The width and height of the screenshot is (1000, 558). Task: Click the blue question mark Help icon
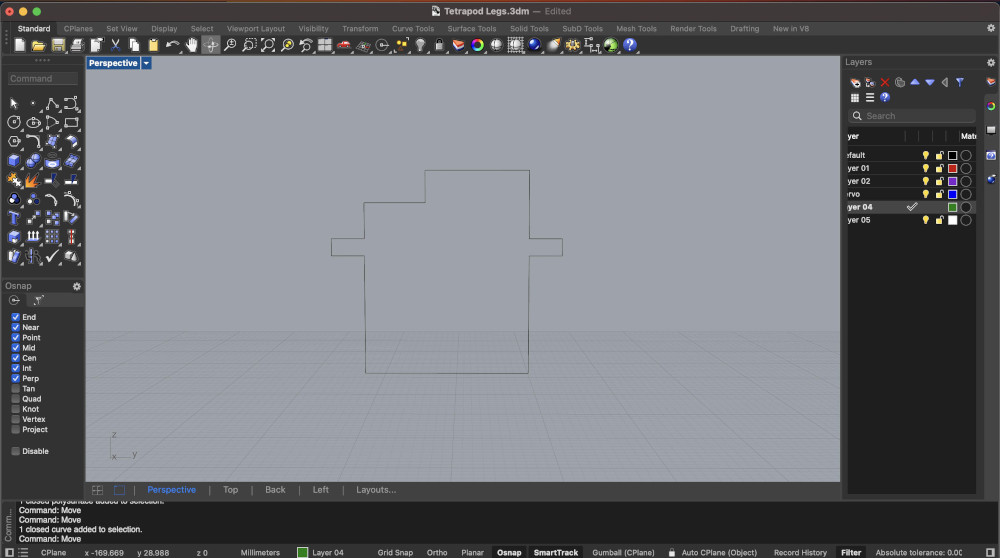[x=630, y=45]
